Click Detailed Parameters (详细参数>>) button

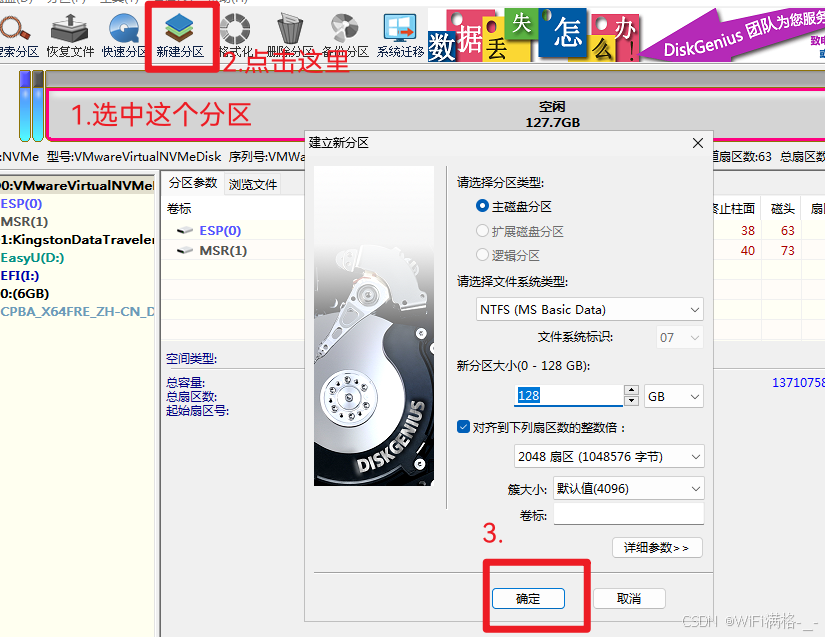tap(657, 548)
